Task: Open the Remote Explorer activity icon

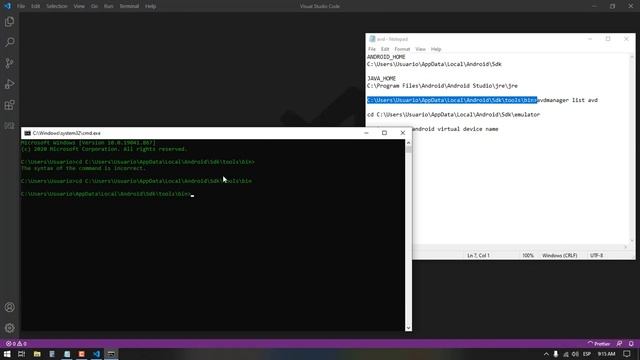Action: click(9, 126)
